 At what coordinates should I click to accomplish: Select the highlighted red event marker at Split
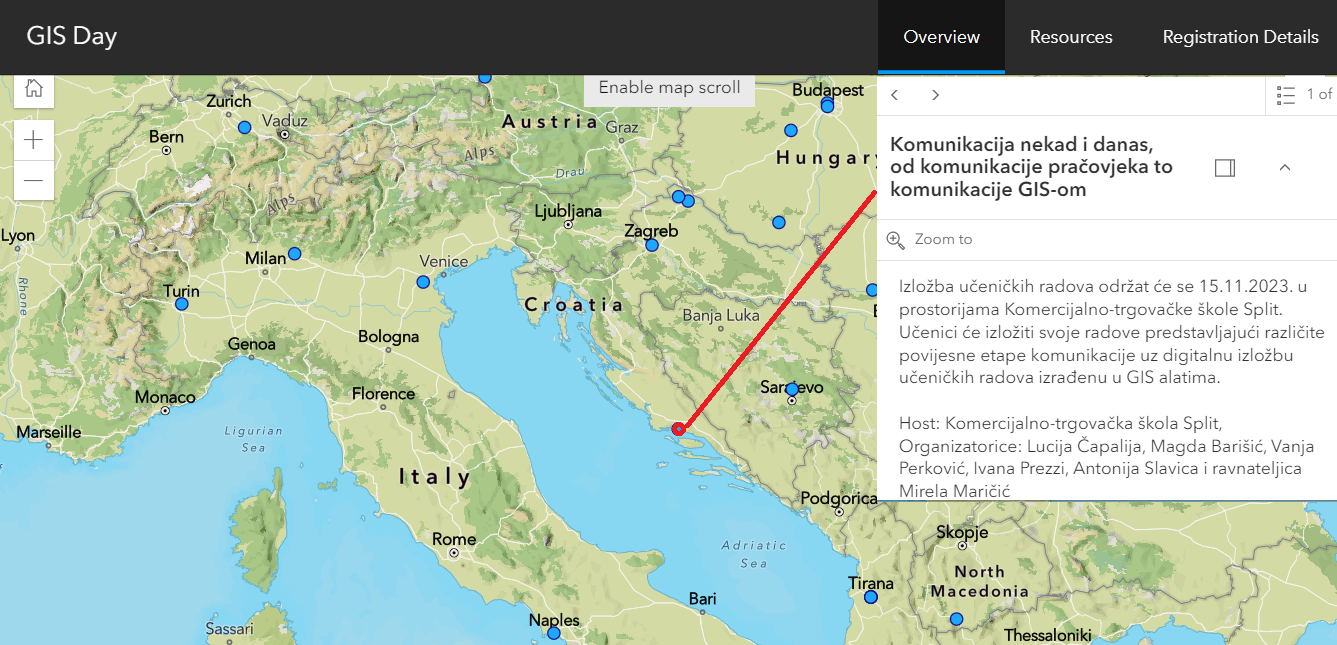click(x=680, y=429)
